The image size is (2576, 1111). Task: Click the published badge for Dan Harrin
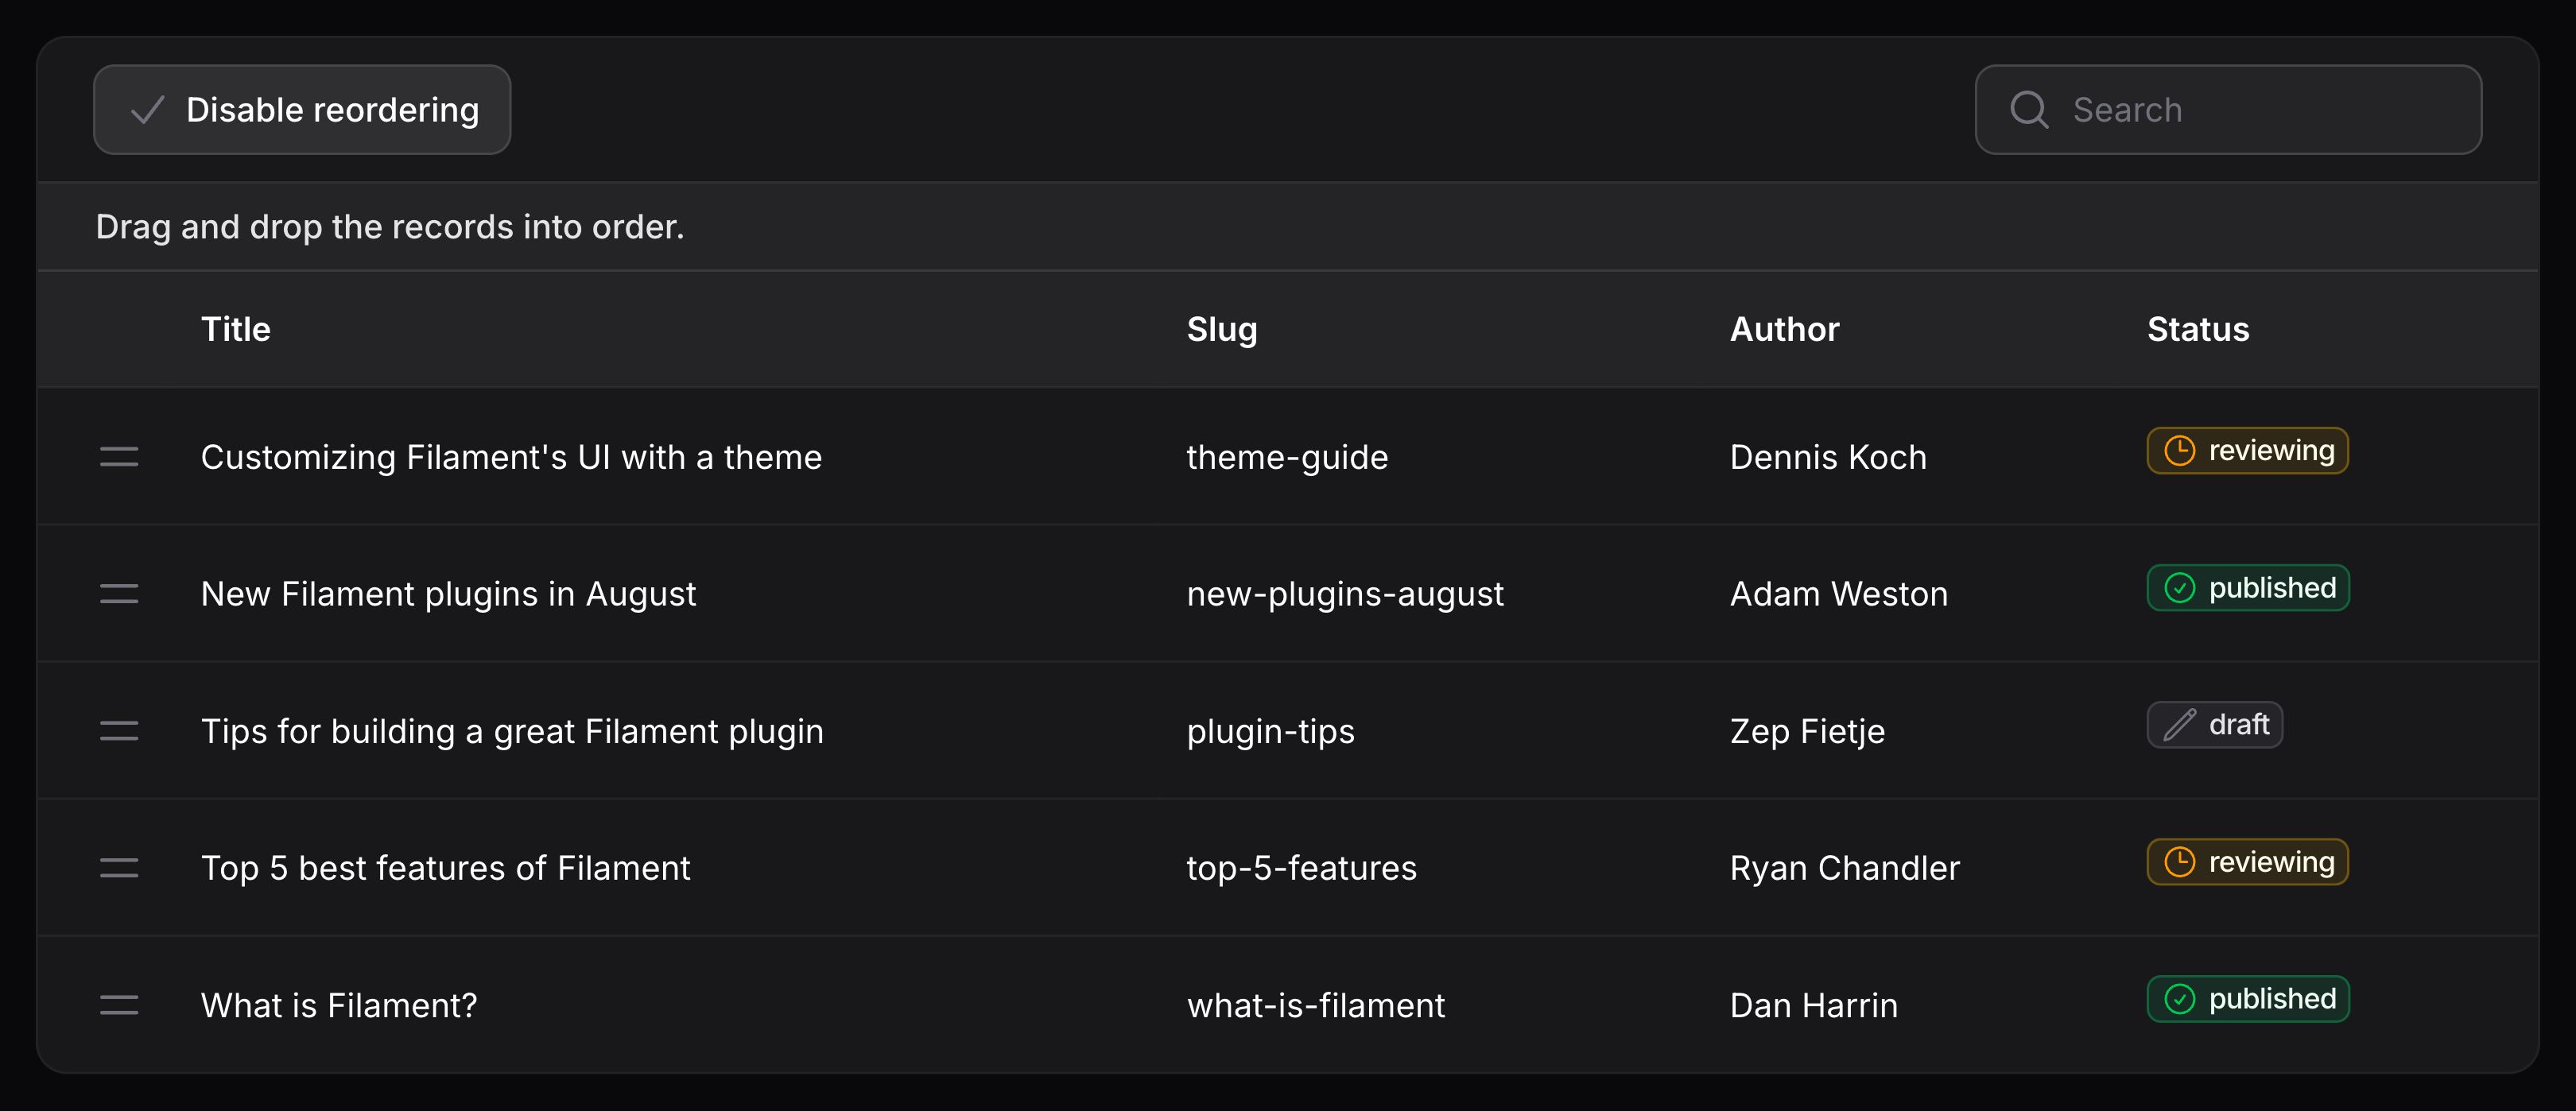2248,999
